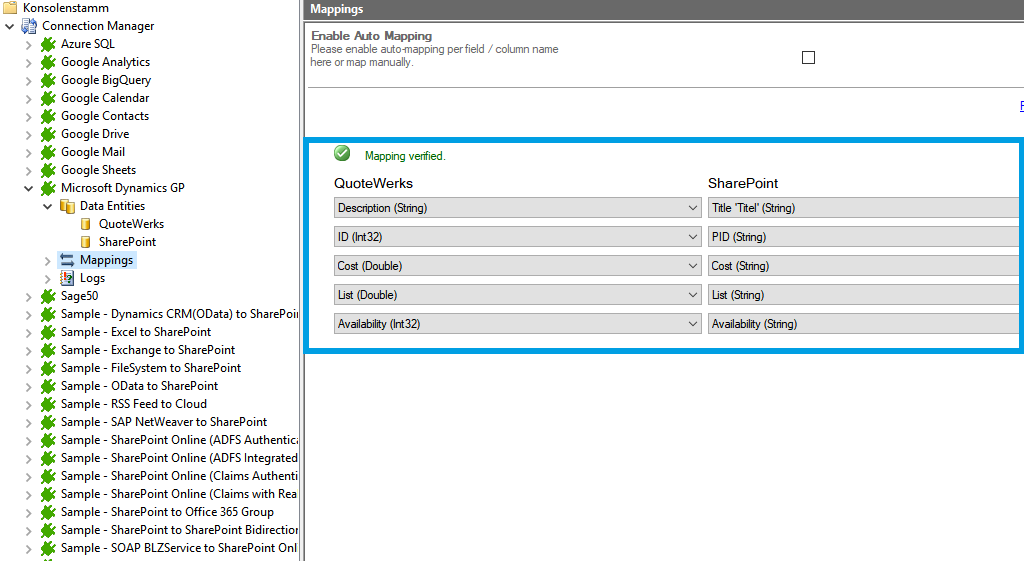Collapse the Microsoft Dynamics GP node
Screen dimensions: 1024x561
point(28,188)
